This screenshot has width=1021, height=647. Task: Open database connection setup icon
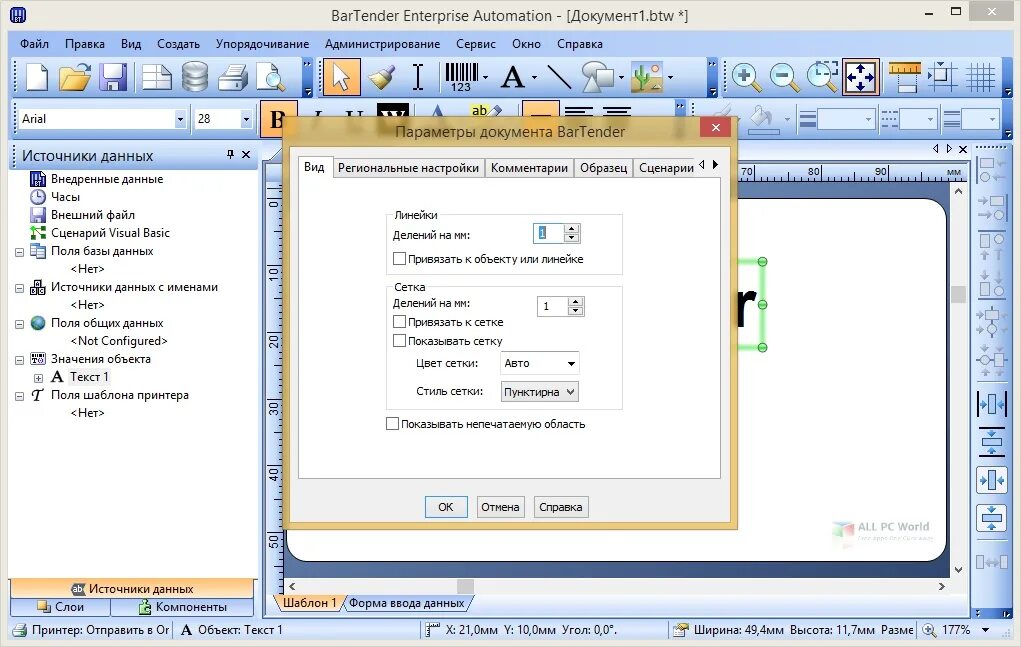coord(195,77)
